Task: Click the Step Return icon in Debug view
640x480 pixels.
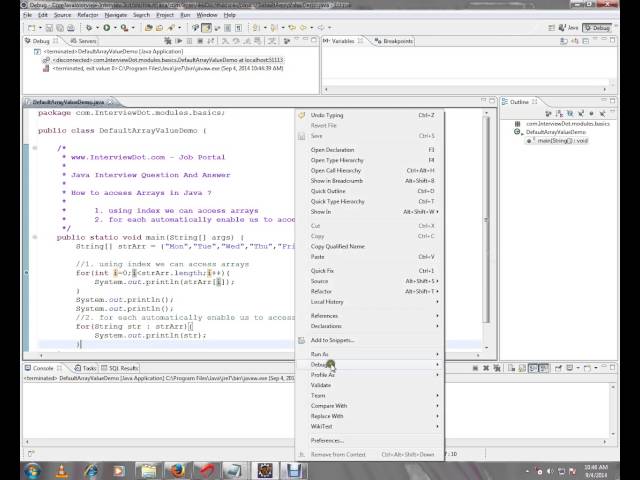Action: point(247,41)
